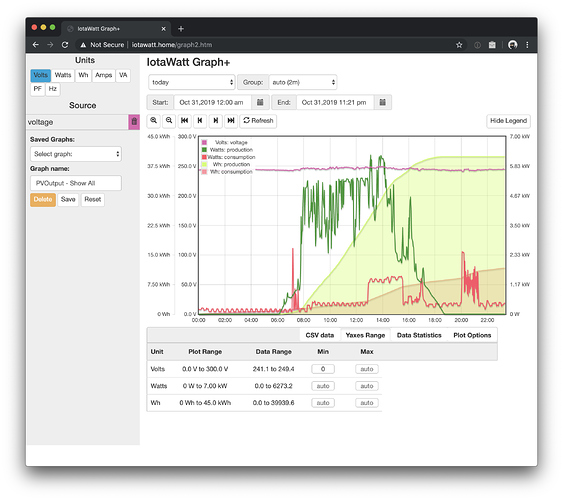Viewport: 562px width, 500px height.
Task: Select the Volts unit
Action: point(41,75)
